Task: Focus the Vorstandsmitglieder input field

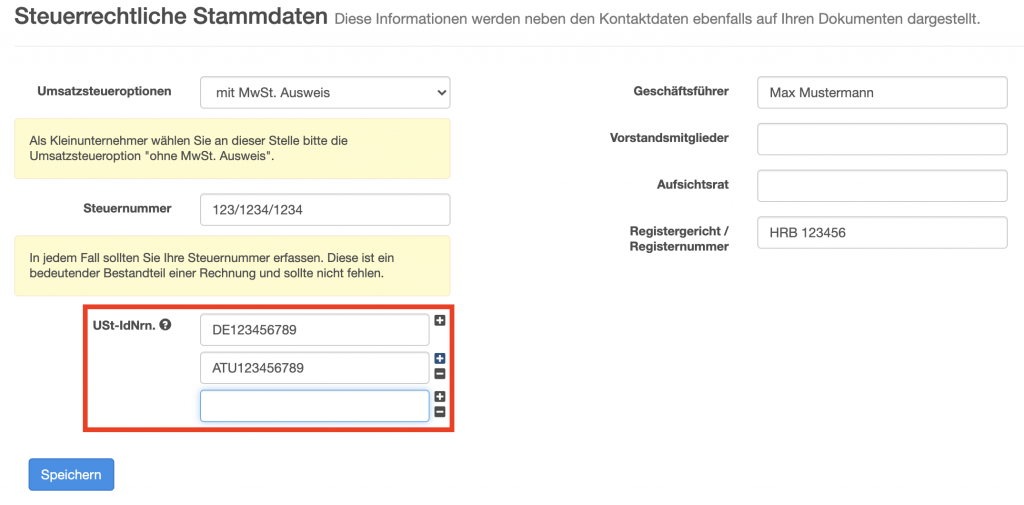Action: (x=882, y=139)
